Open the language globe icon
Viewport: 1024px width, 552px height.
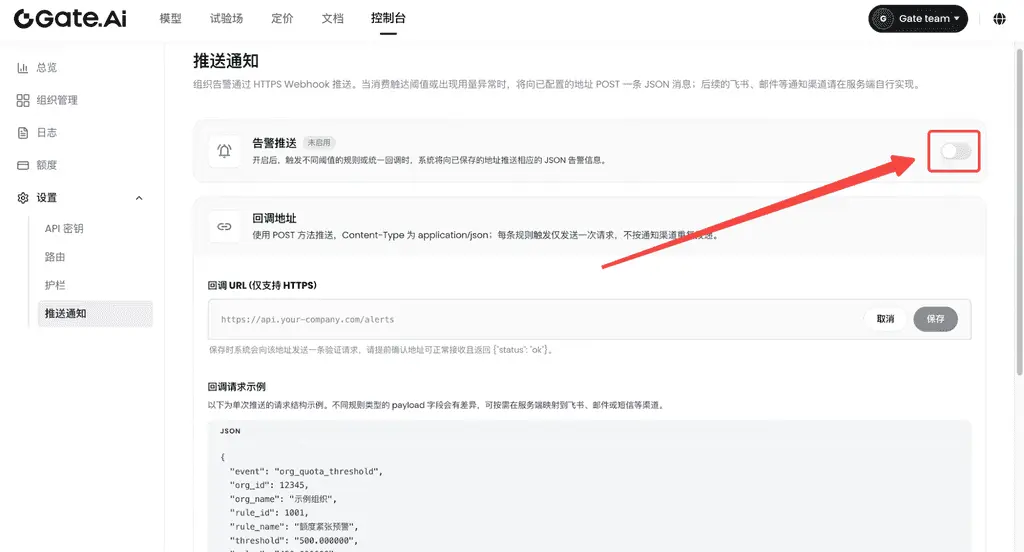999,18
